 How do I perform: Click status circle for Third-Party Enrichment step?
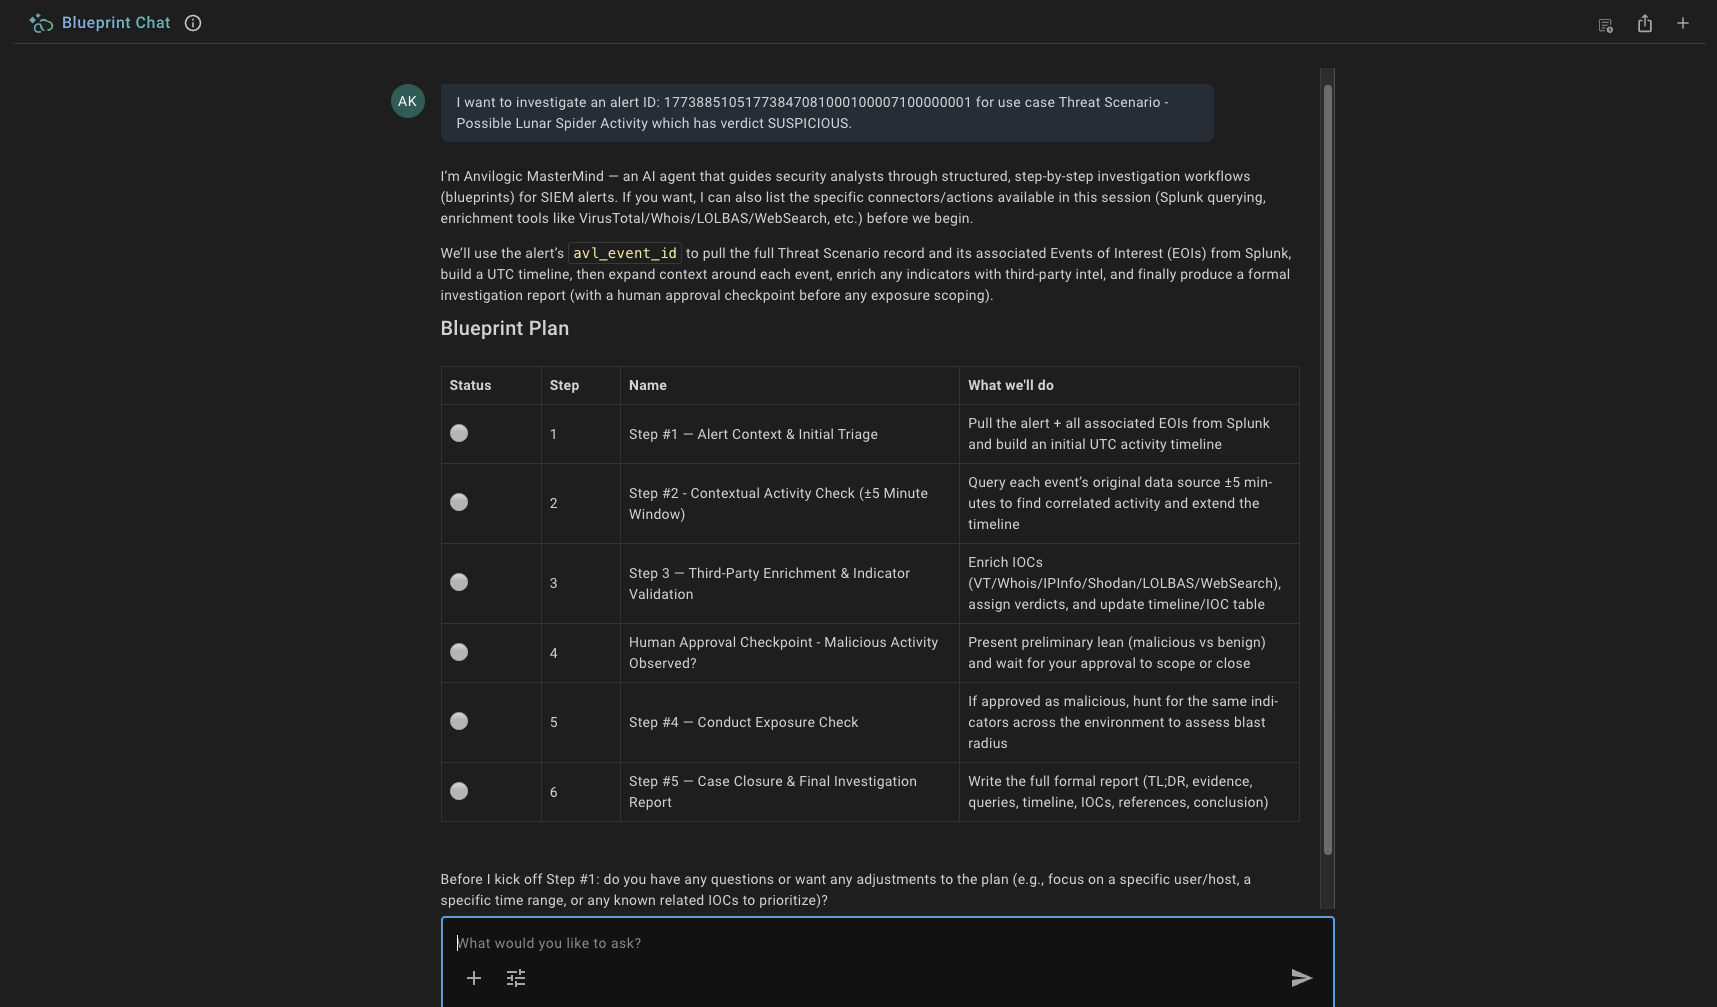[x=459, y=582]
